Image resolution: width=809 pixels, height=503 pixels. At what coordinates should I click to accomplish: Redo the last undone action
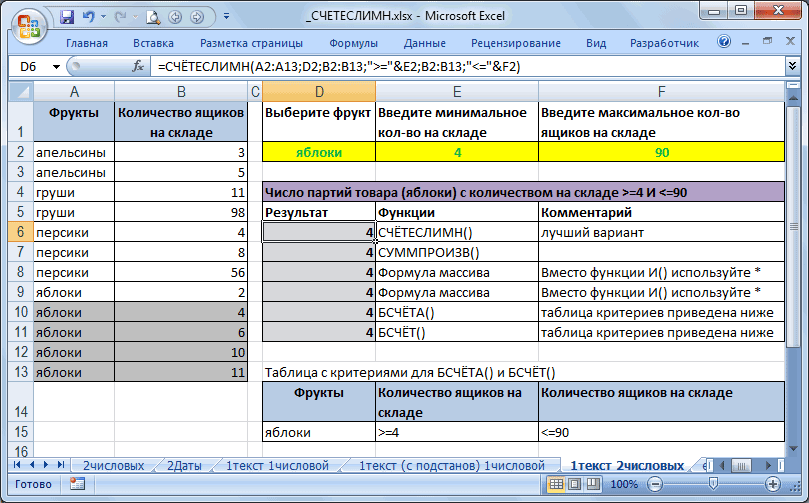120,18
